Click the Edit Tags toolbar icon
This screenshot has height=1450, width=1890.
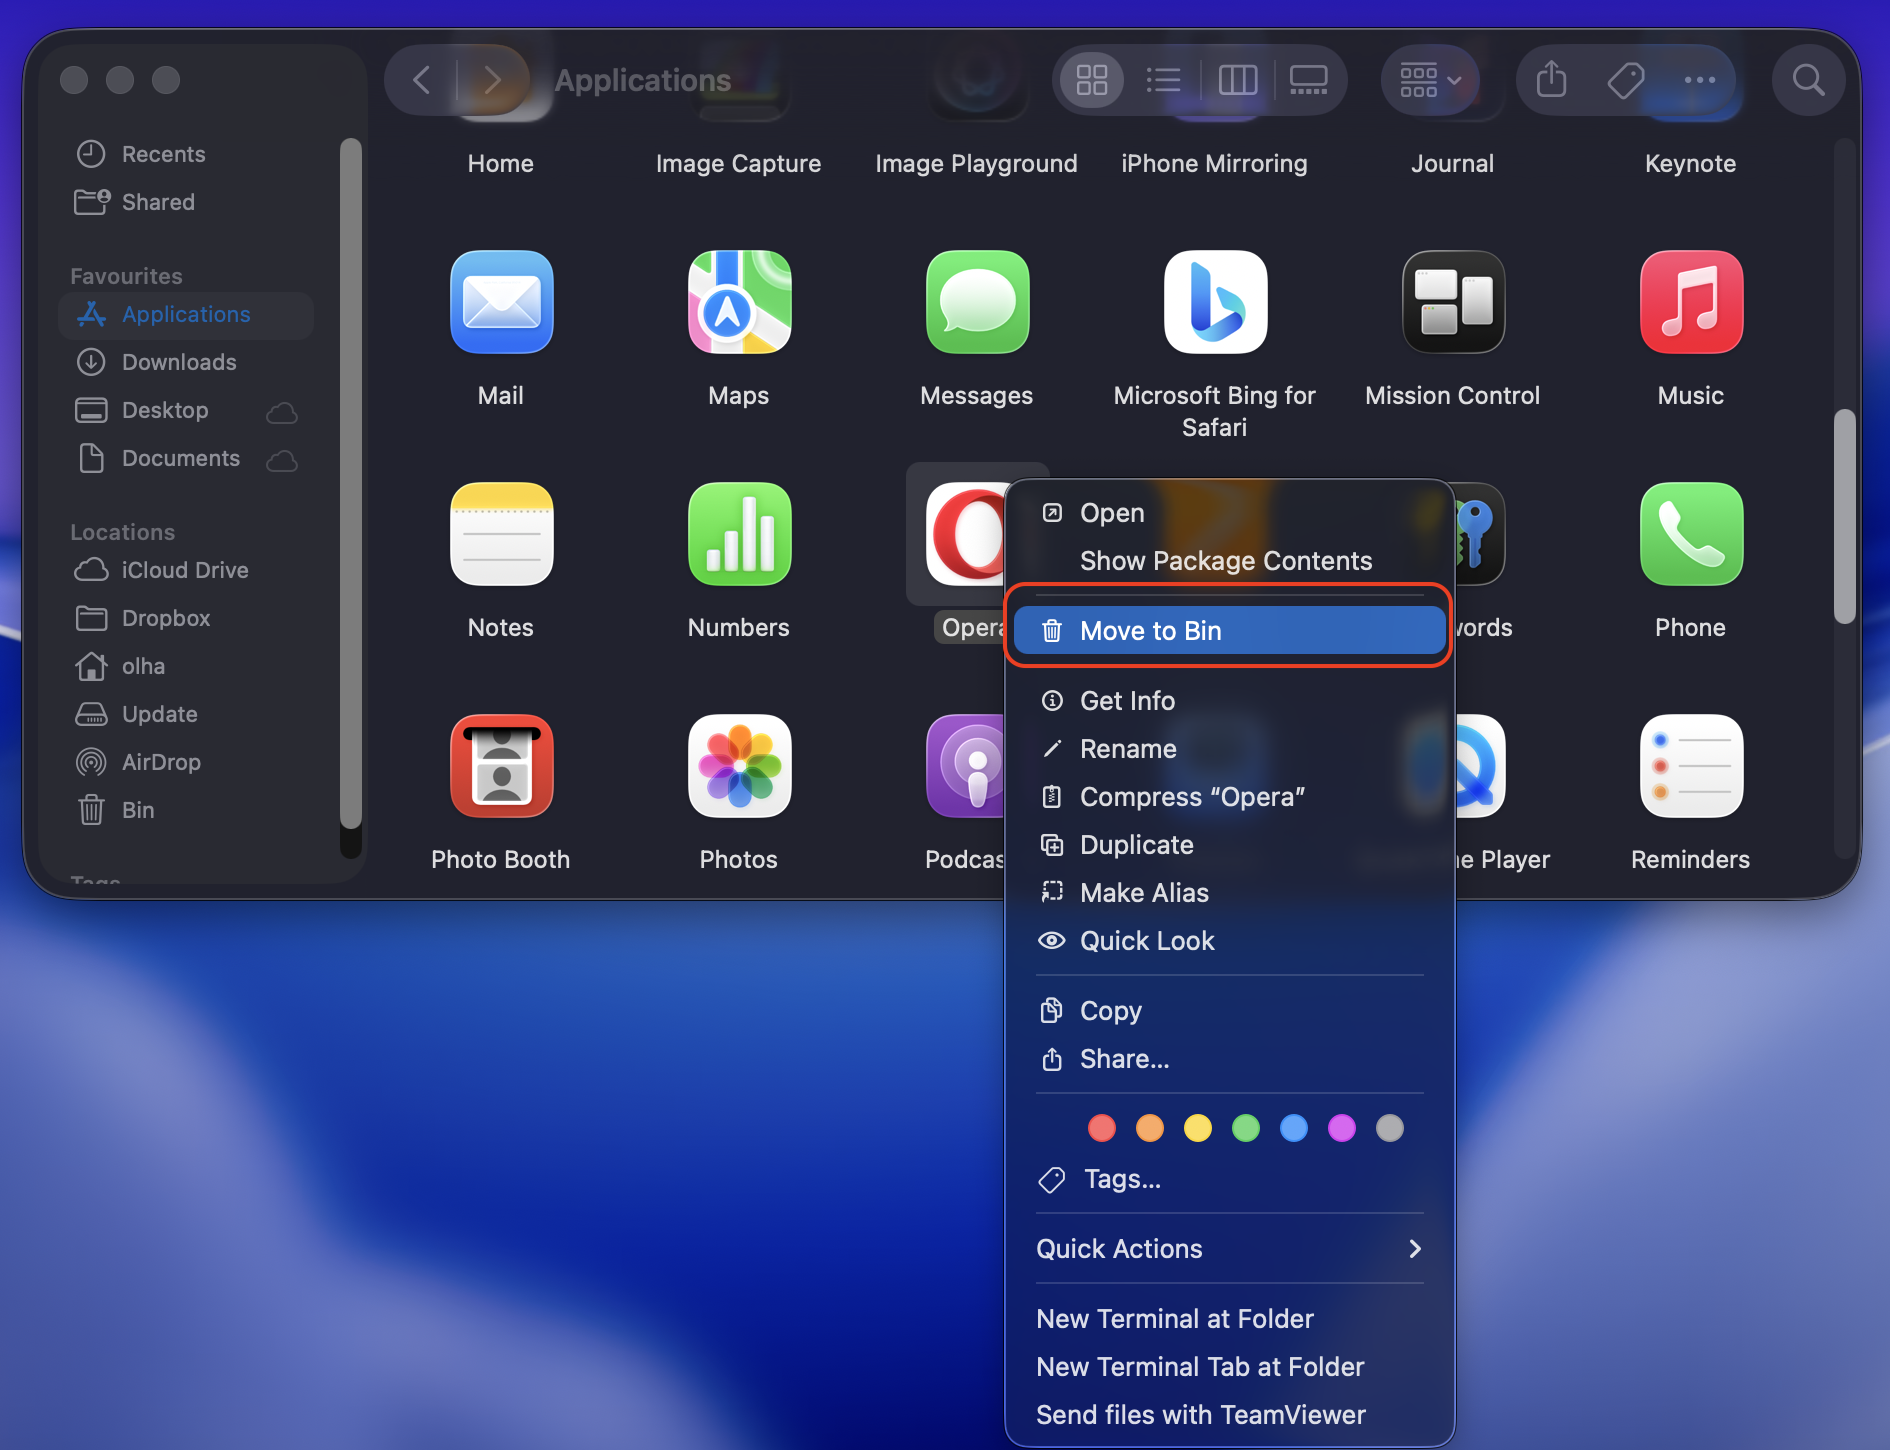[x=1625, y=80]
